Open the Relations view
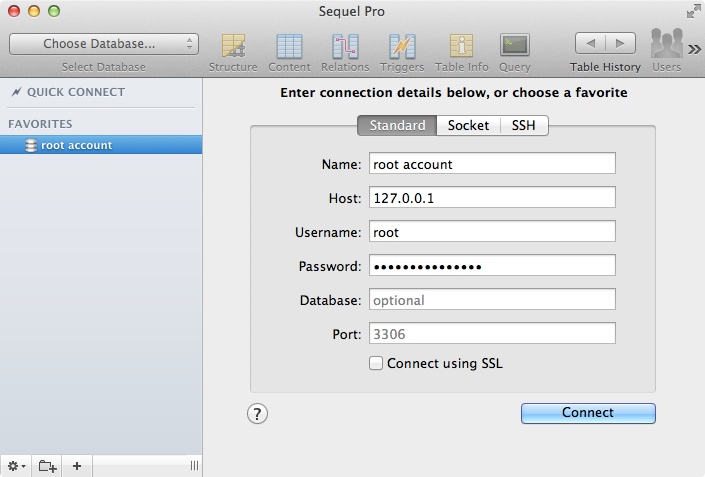Screen dimensions: 705x477 point(345,53)
